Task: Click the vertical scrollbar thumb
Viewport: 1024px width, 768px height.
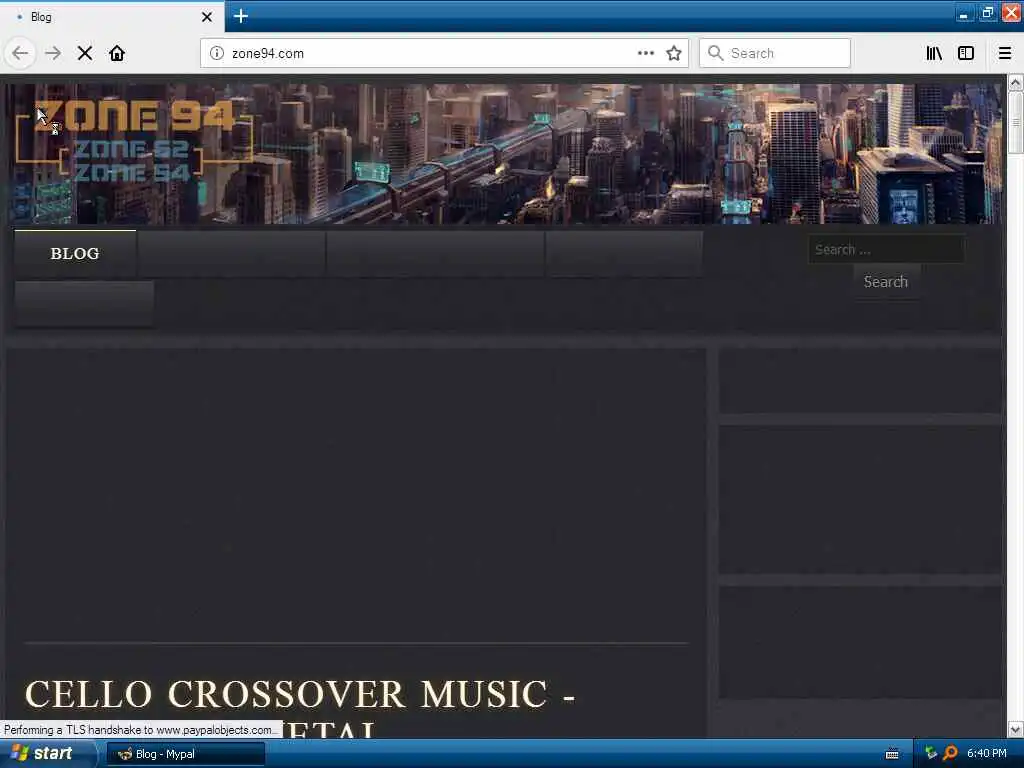Action: (1015, 123)
